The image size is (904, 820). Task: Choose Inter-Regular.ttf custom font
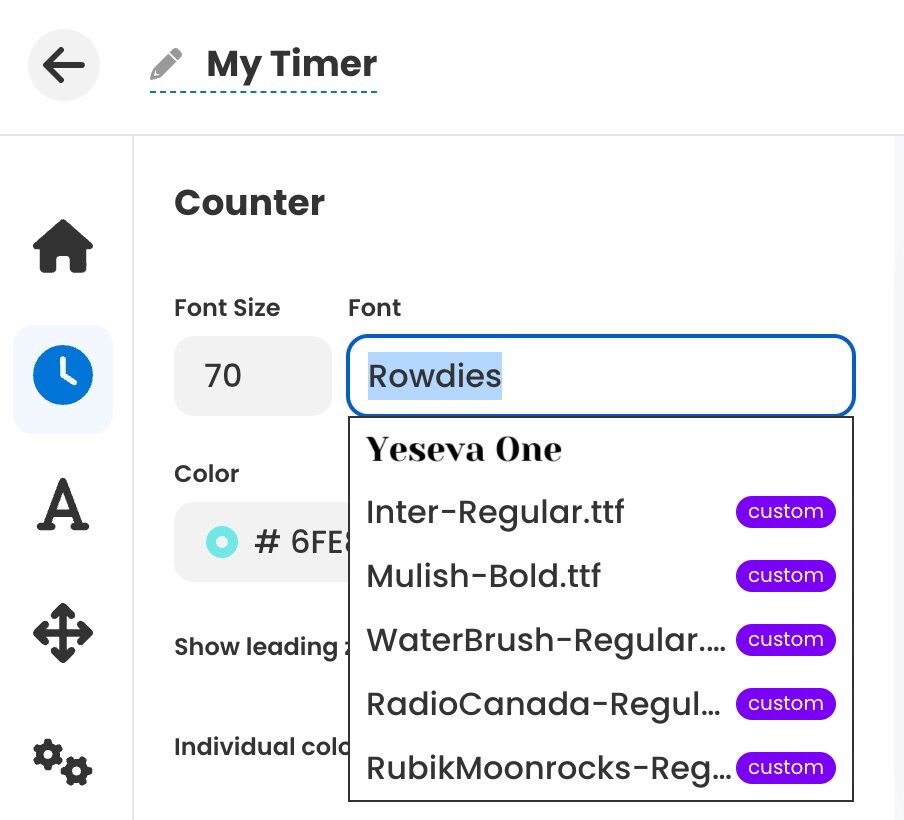(x=495, y=512)
